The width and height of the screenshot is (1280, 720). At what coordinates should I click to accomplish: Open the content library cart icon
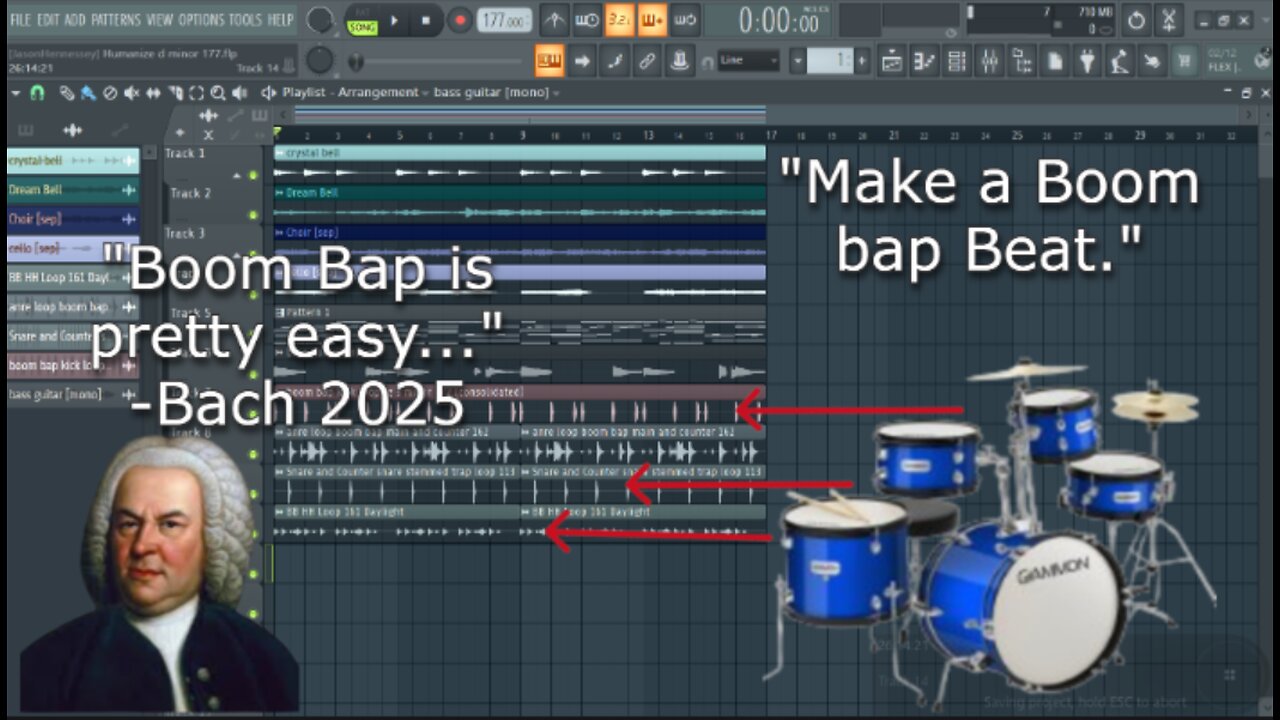(x=1185, y=62)
